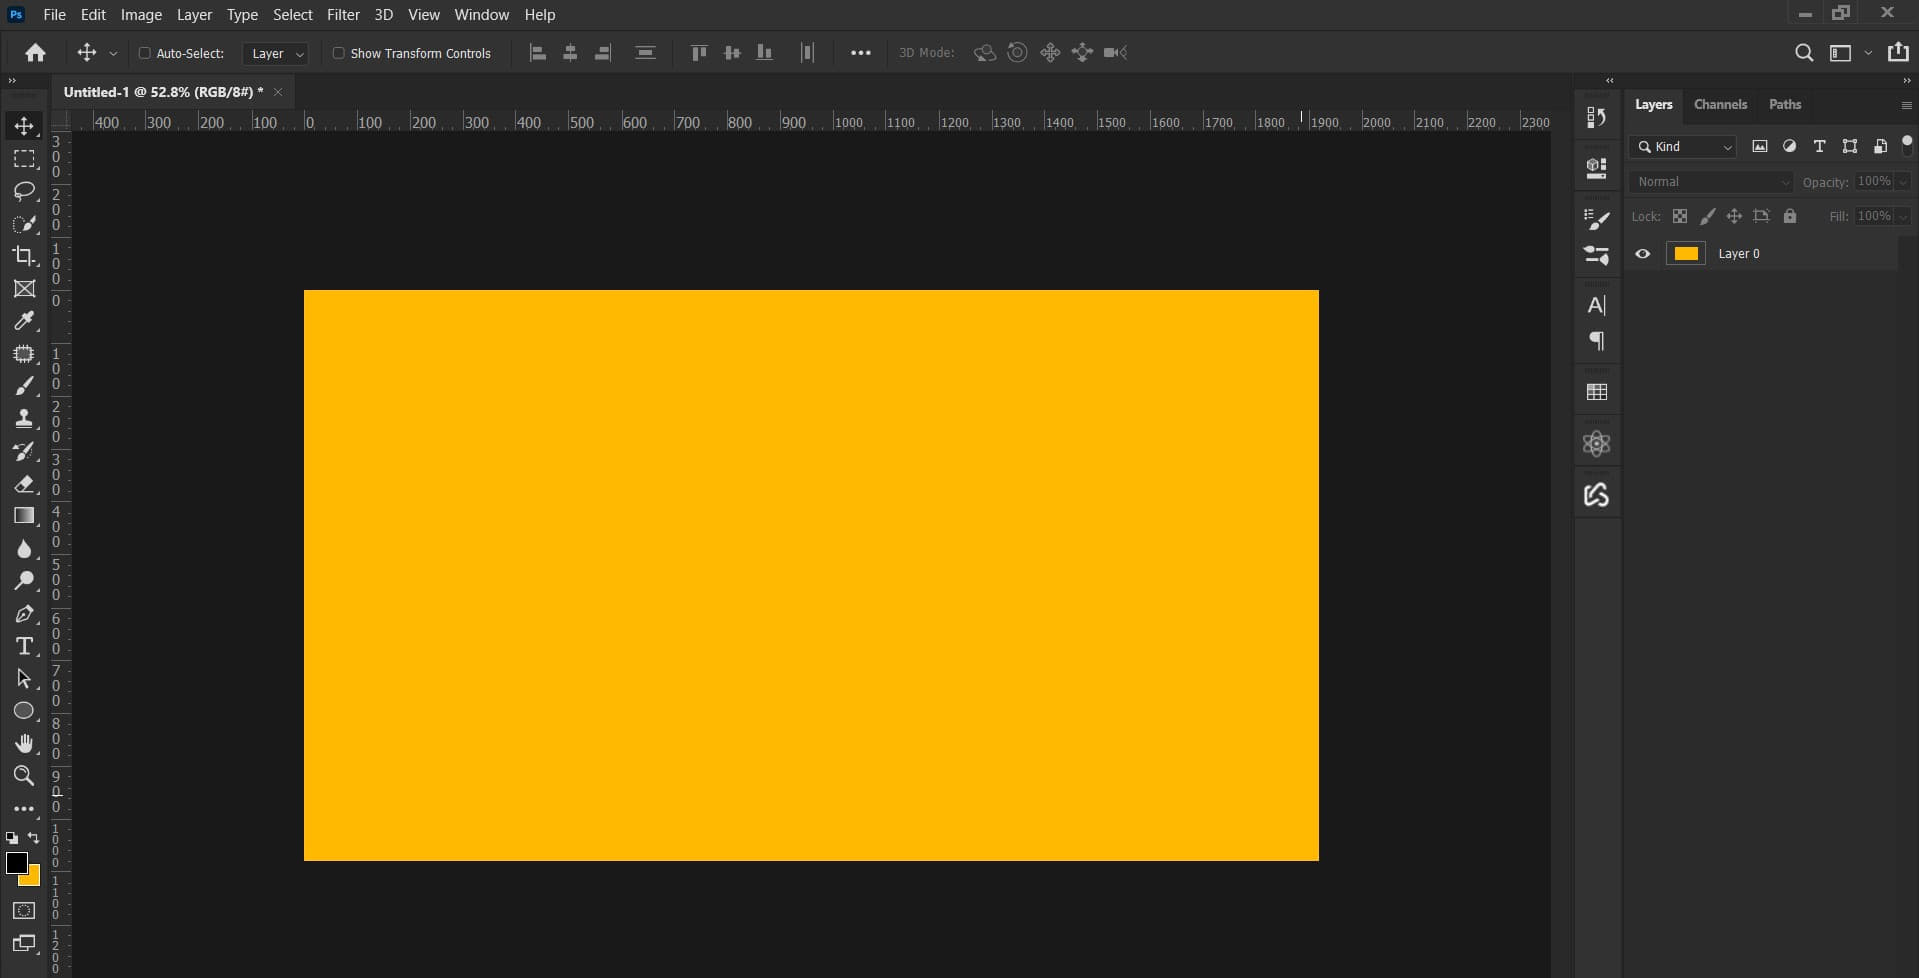Open the Window menu
Screen dimensions: 1919x978
(481, 15)
